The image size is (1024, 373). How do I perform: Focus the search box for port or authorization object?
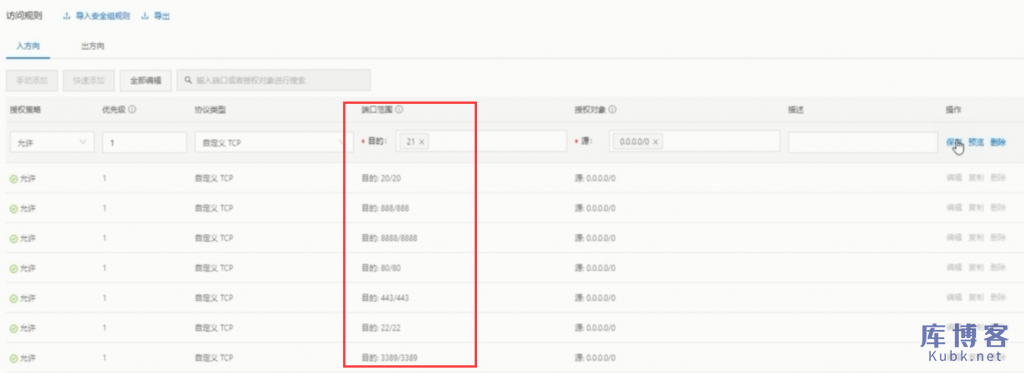pyautogui.click(x=274, y=80)
